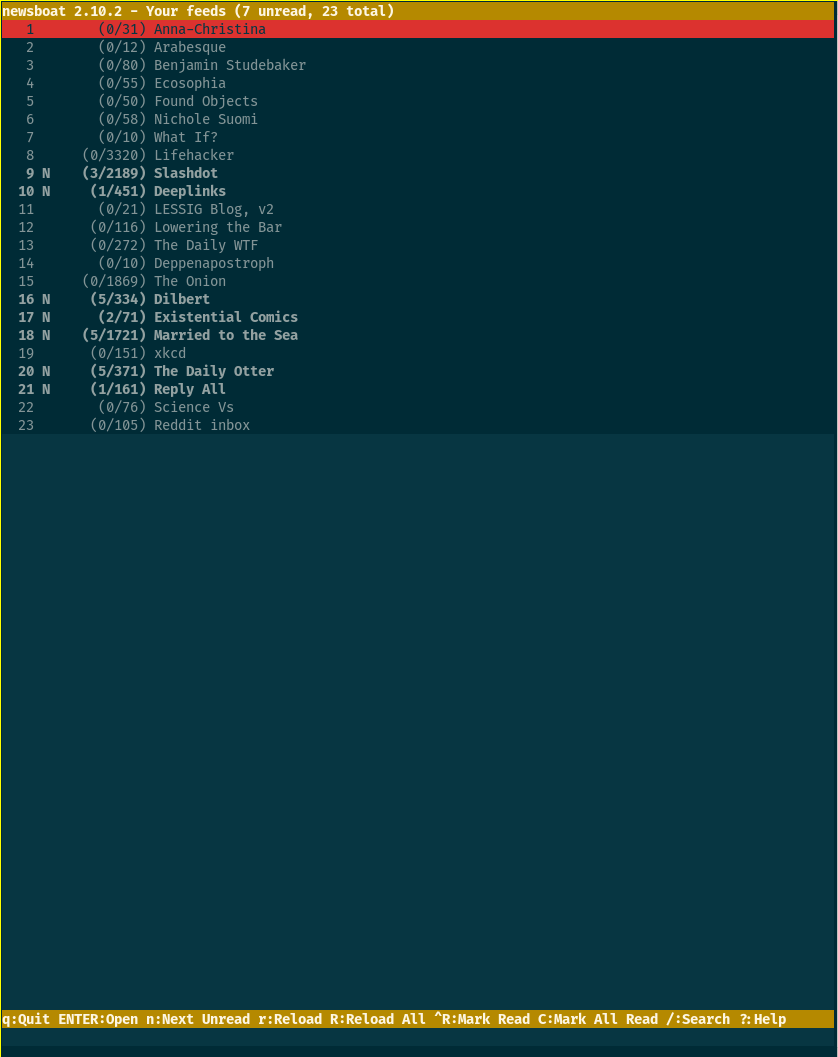Select the Reply All feed
This screenshot has height=1057, width=838.
point(418,389)
